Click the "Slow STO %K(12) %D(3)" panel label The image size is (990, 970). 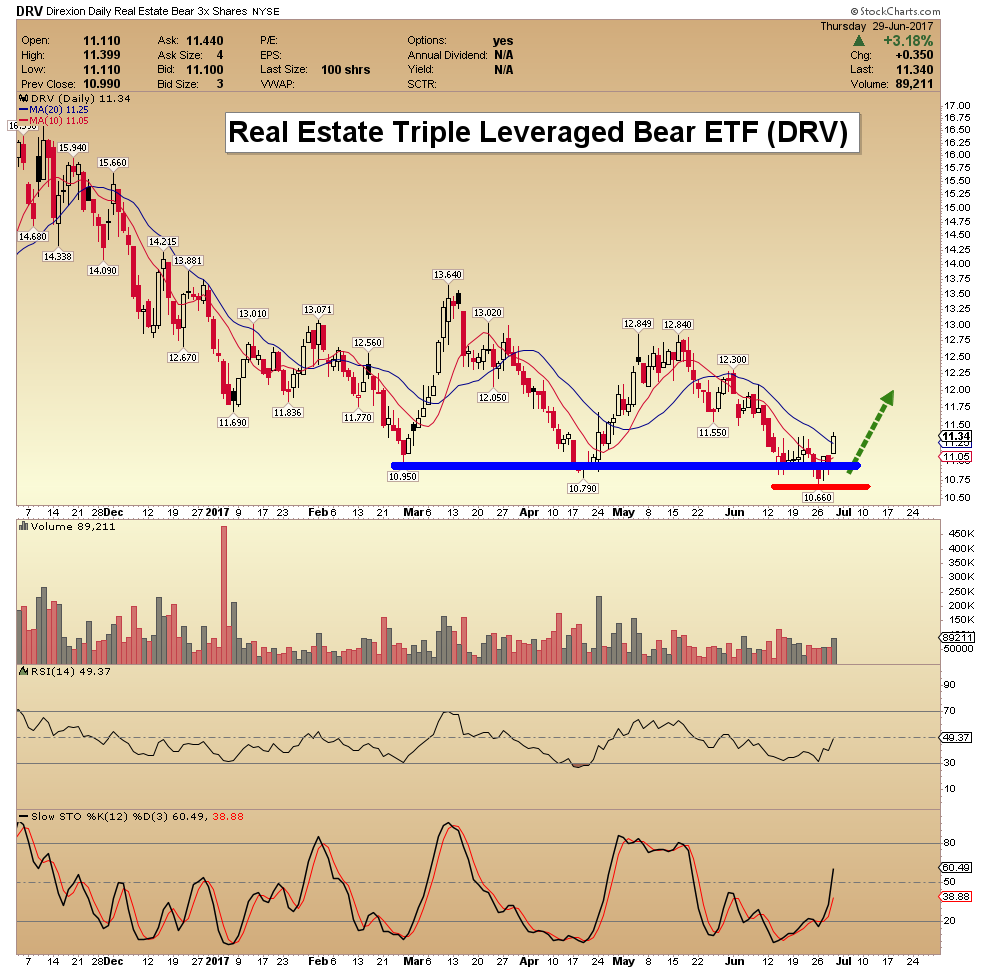tap(99, 817)
